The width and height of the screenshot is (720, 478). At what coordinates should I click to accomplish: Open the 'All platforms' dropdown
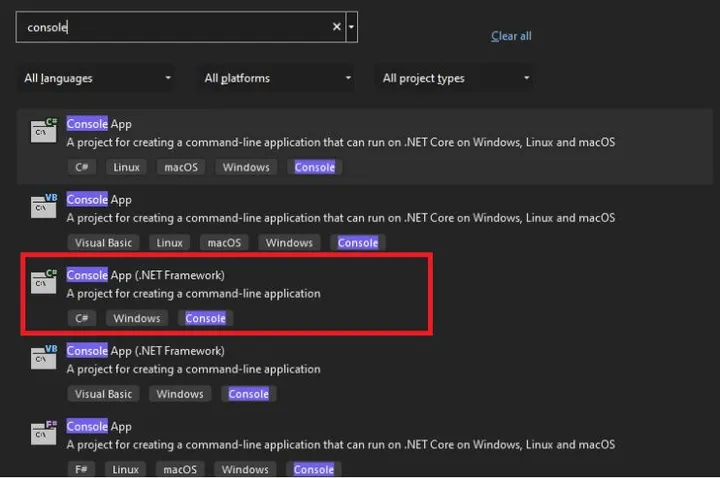[276, 78]
